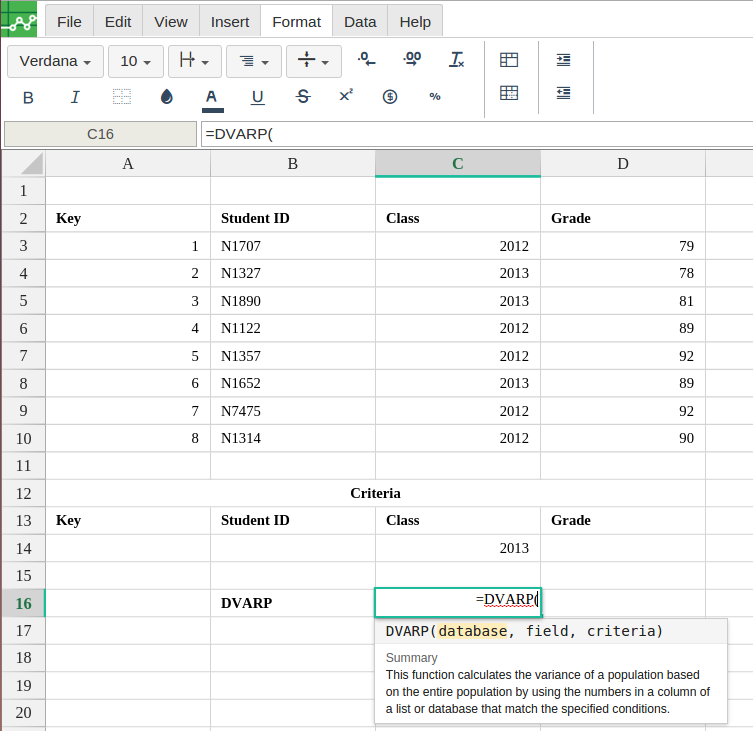753x731 pixels.
Task: Toggle italic formatting
Action: point(75,97)
